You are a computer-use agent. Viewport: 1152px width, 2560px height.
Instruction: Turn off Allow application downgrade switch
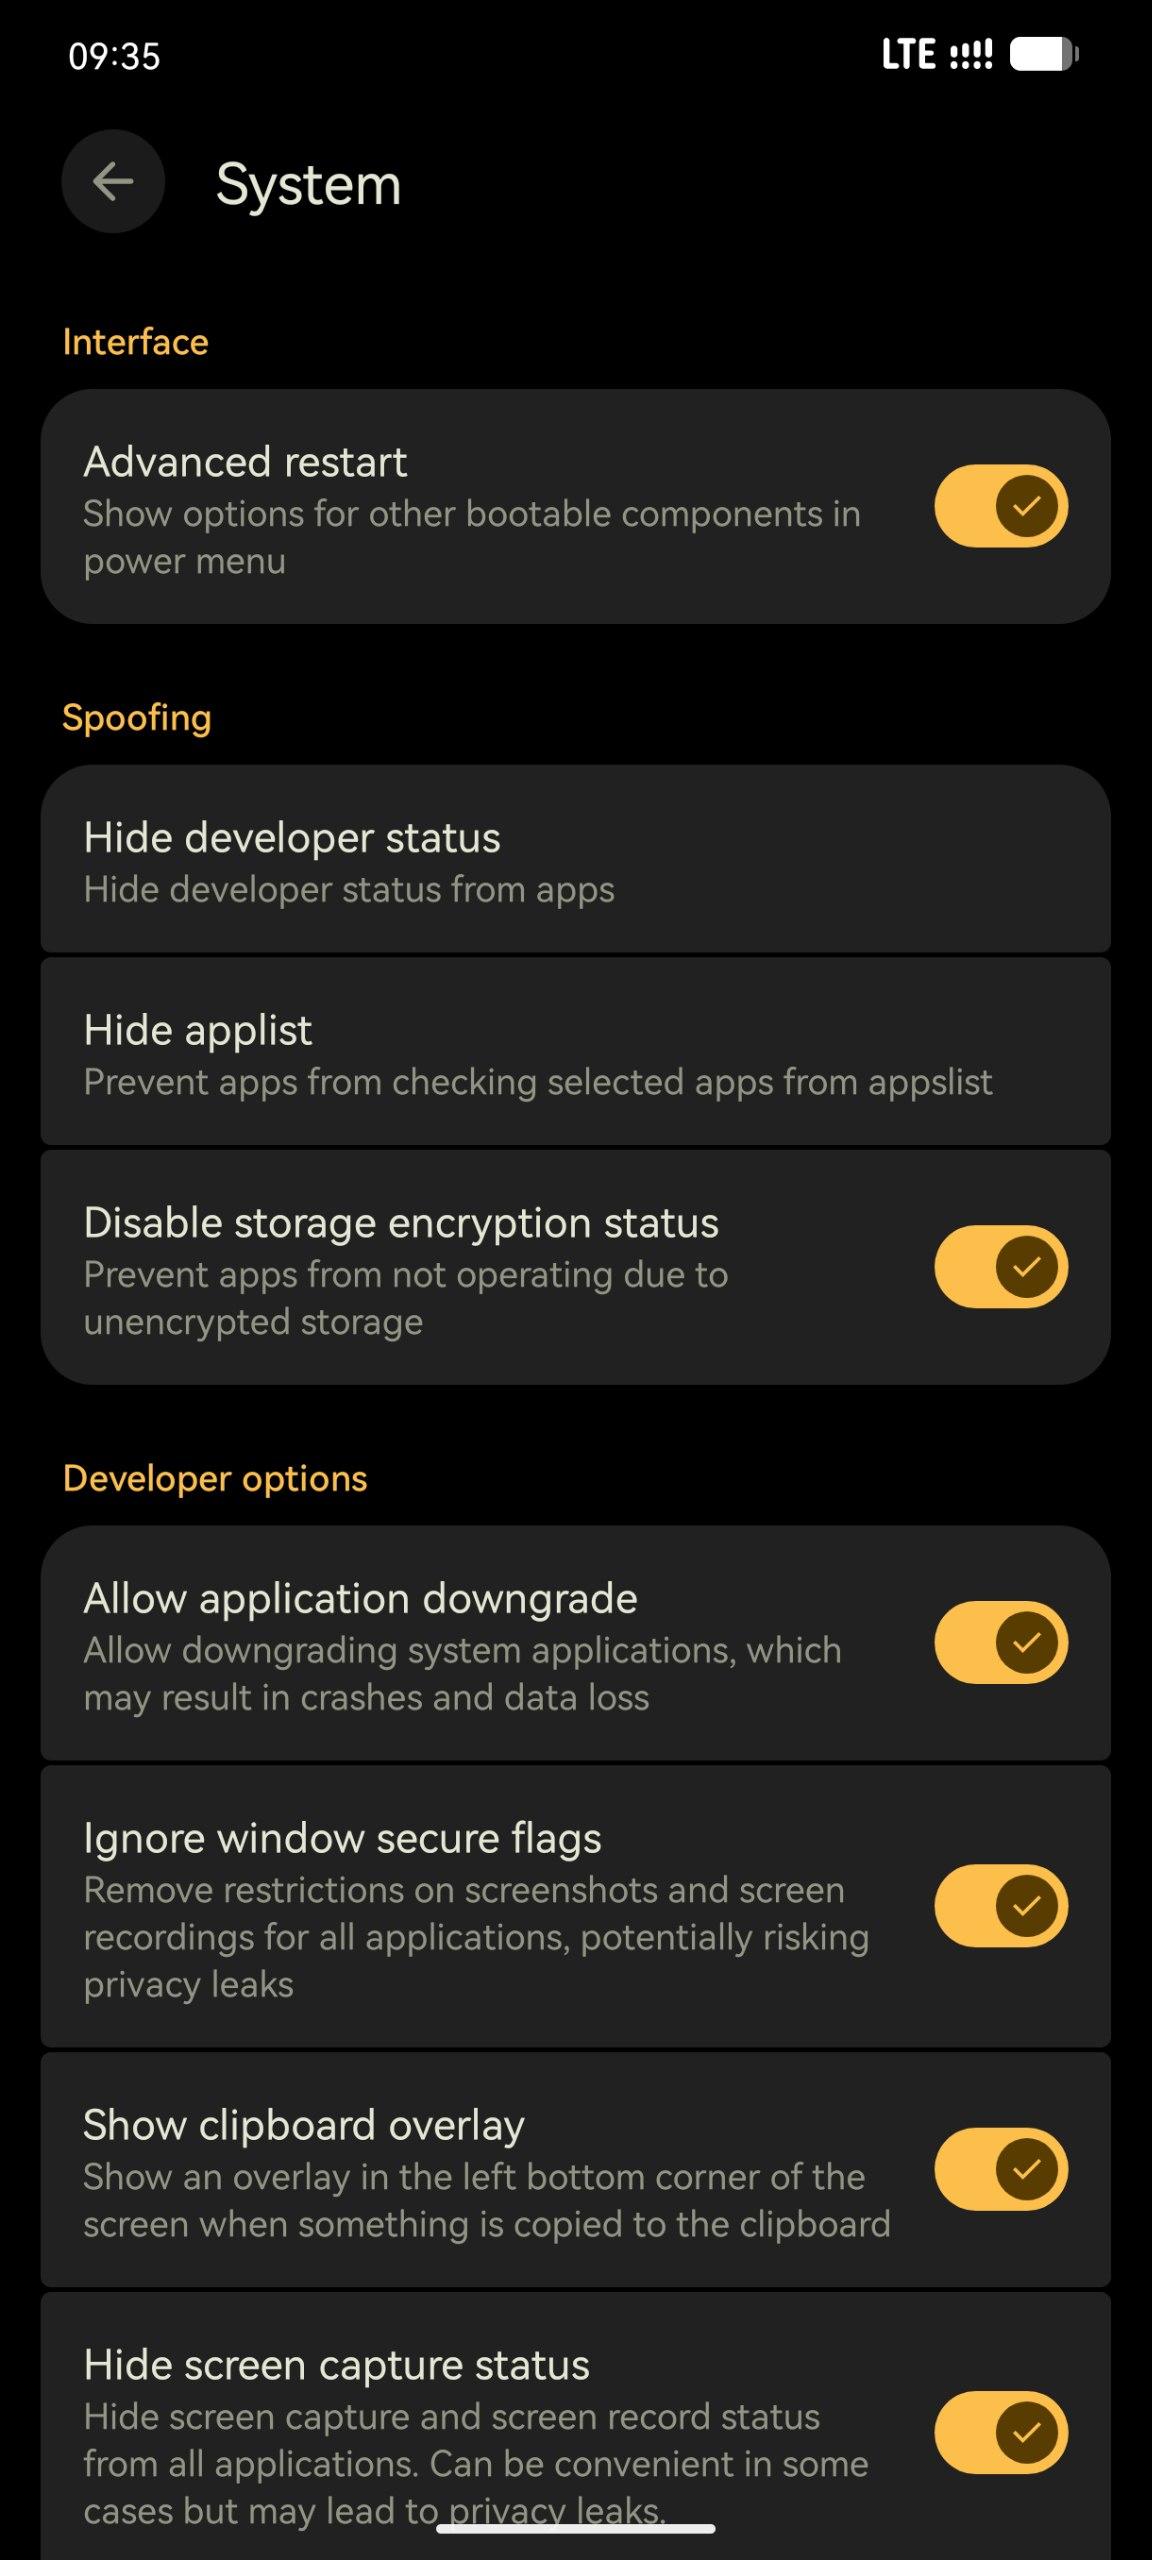point(1001,1642)
